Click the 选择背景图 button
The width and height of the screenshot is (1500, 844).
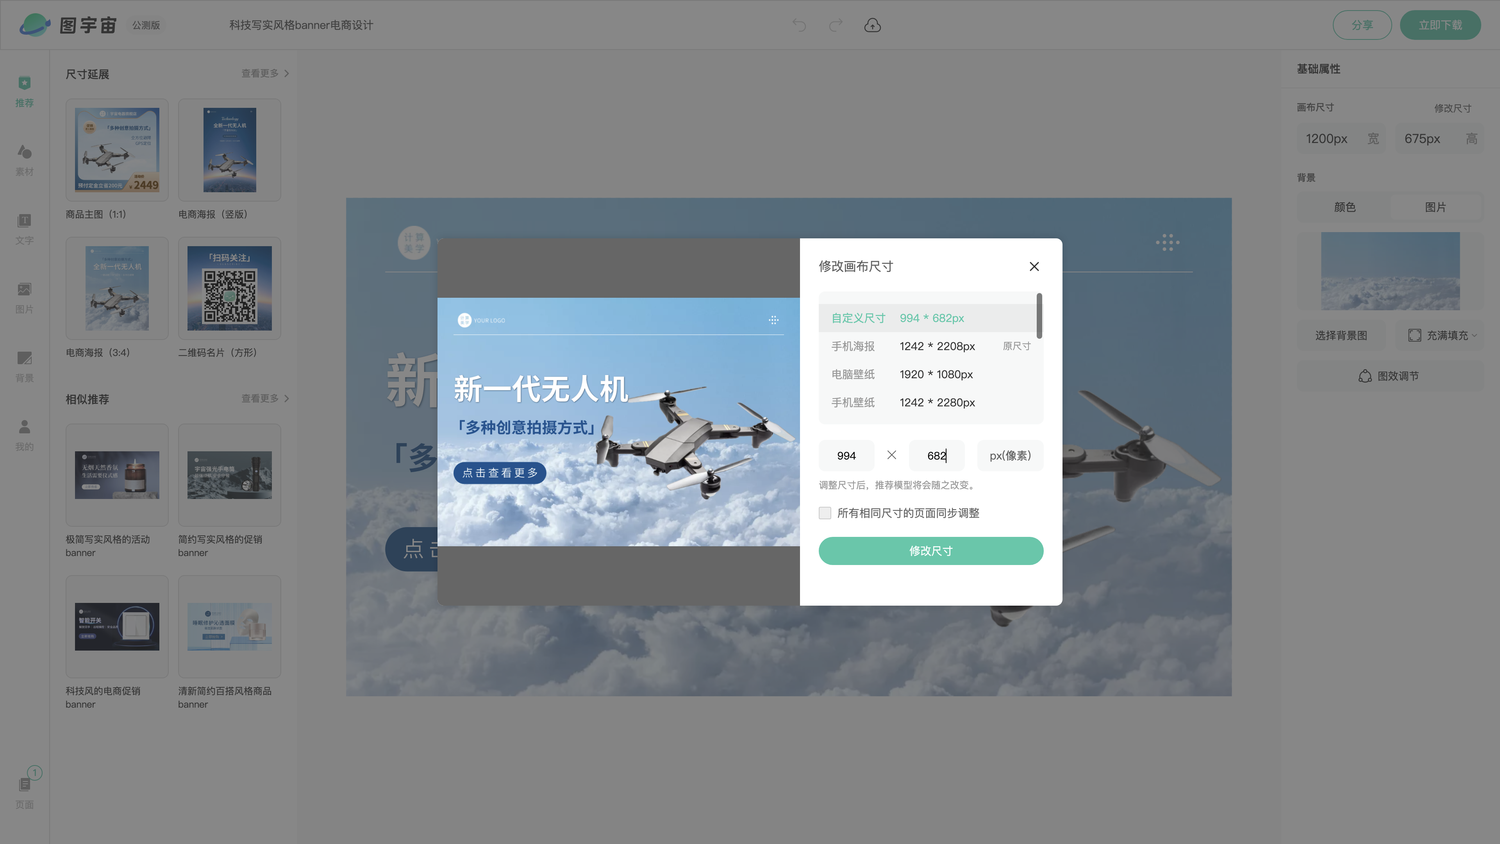1341,335
